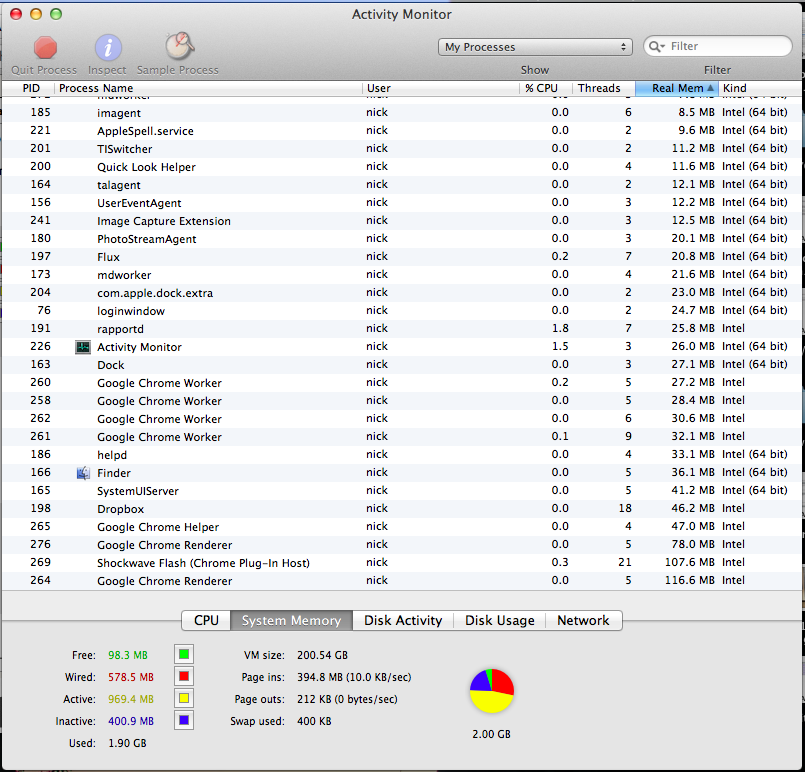Select Google Chrome Worker with PID 258
This screenshot has width=805, height=772.
402,400
